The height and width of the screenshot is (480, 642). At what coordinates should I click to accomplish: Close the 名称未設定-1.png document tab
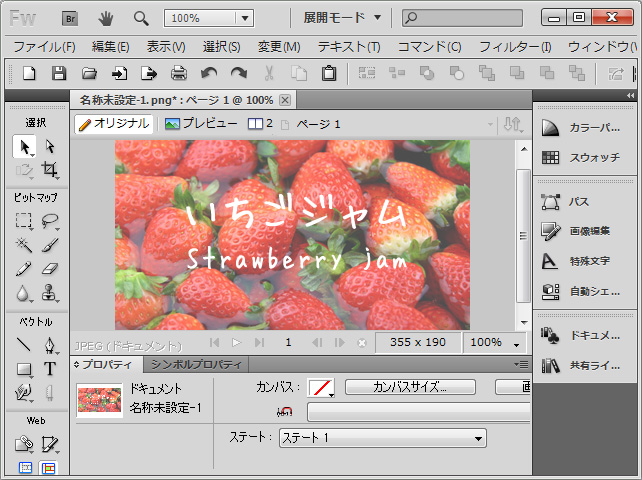point(285,100)
